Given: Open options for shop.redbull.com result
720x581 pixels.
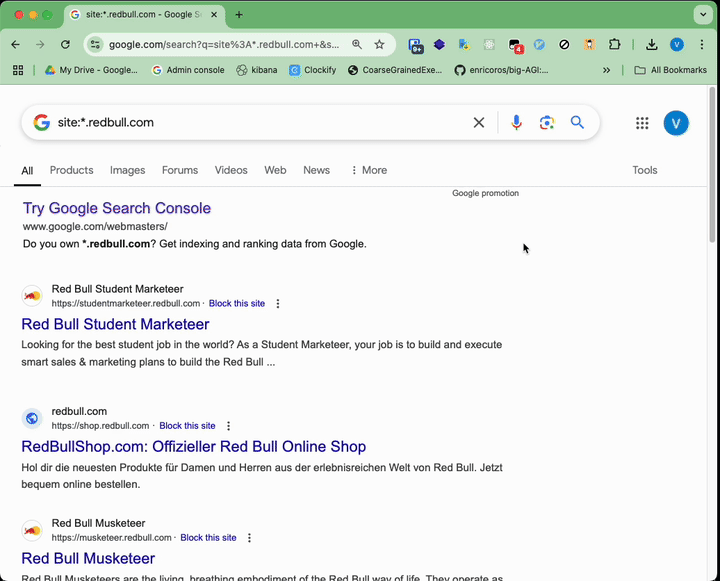Looking at the screenshot, I should click(228, 426).
